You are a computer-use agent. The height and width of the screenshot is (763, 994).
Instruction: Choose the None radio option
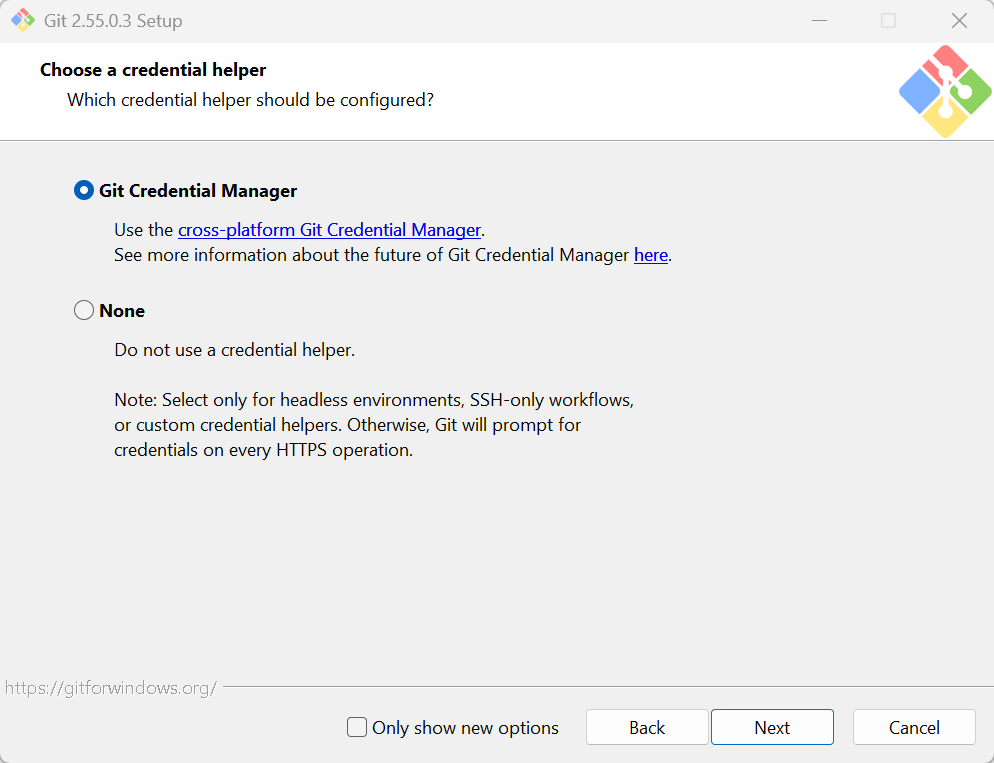point(84,311)
